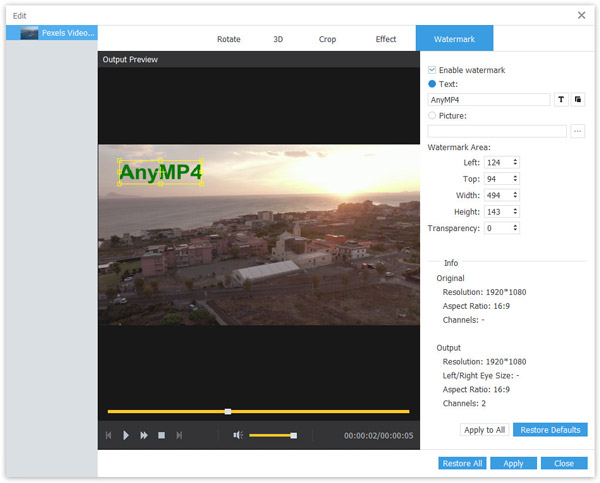Click the original Resolution: 1920*1080 text
Image resolution: width=600 pixels, height=483 pixels.
pos(484,292)
